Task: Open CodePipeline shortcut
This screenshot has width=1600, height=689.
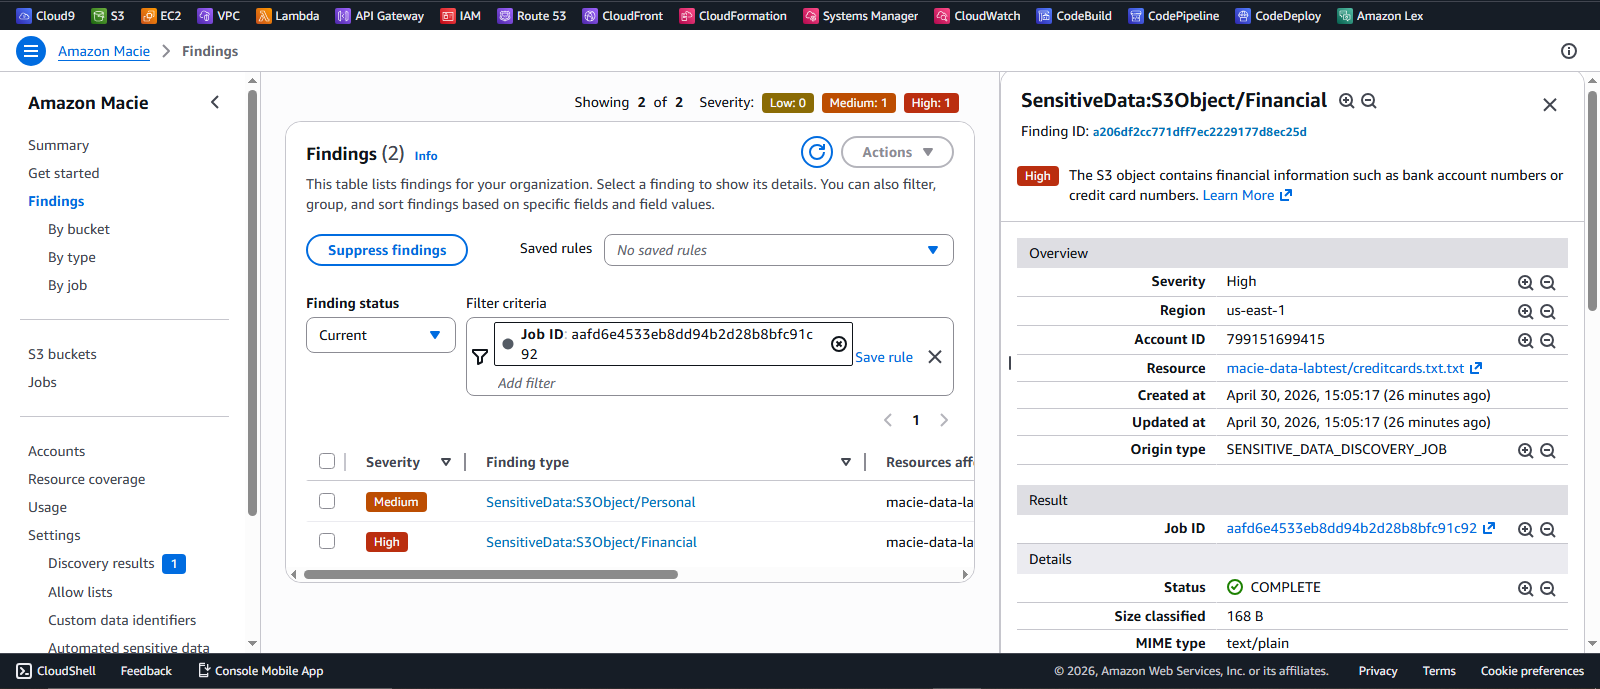Action: (x=1174, y=15)
